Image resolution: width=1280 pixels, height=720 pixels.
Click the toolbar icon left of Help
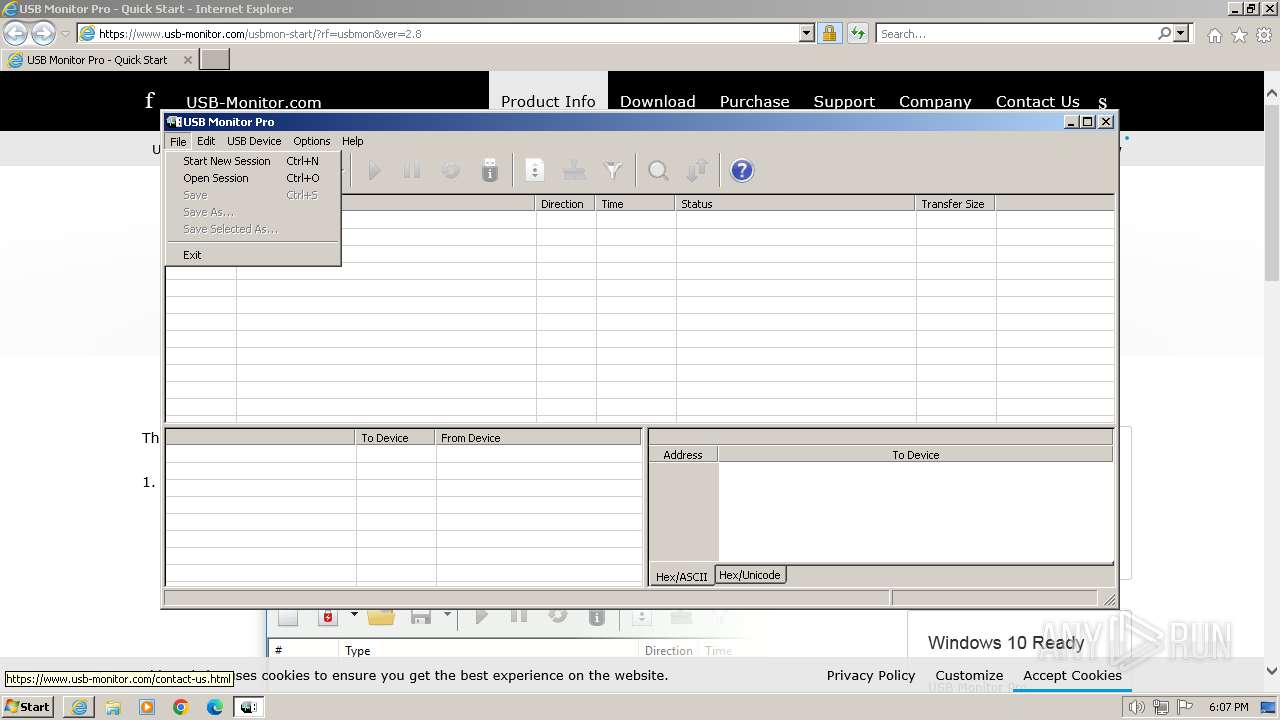[697, 171]
